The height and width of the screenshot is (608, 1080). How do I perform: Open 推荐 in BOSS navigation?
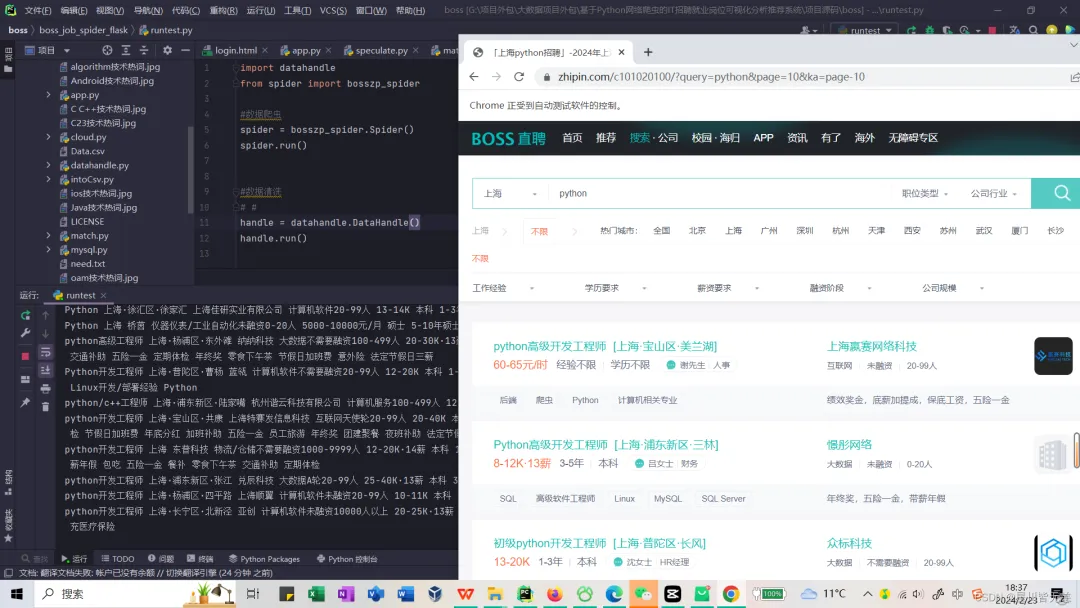tap(606, 138)
